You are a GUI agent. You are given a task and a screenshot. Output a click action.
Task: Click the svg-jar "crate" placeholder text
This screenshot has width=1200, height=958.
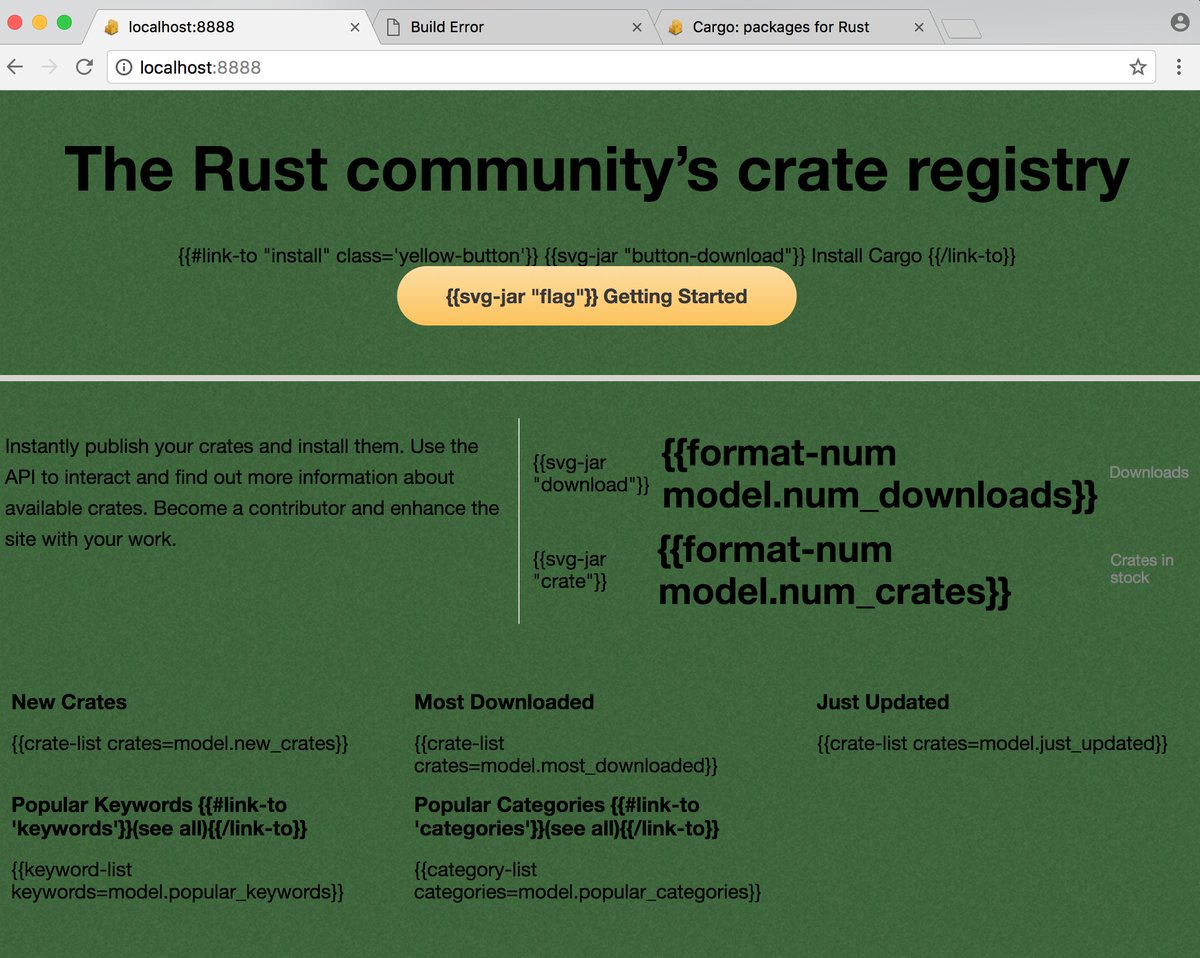click(571, 570)
